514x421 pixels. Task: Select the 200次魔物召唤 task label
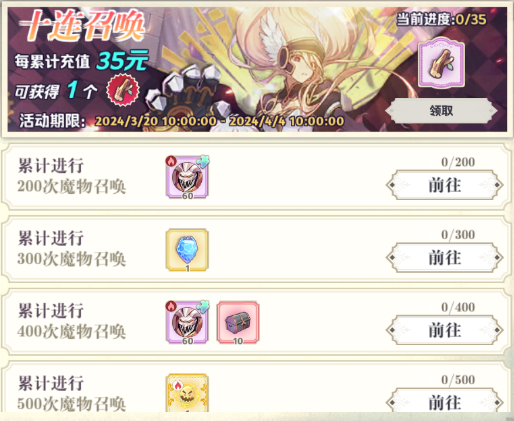pyautogui.click(x=72, y=187)
